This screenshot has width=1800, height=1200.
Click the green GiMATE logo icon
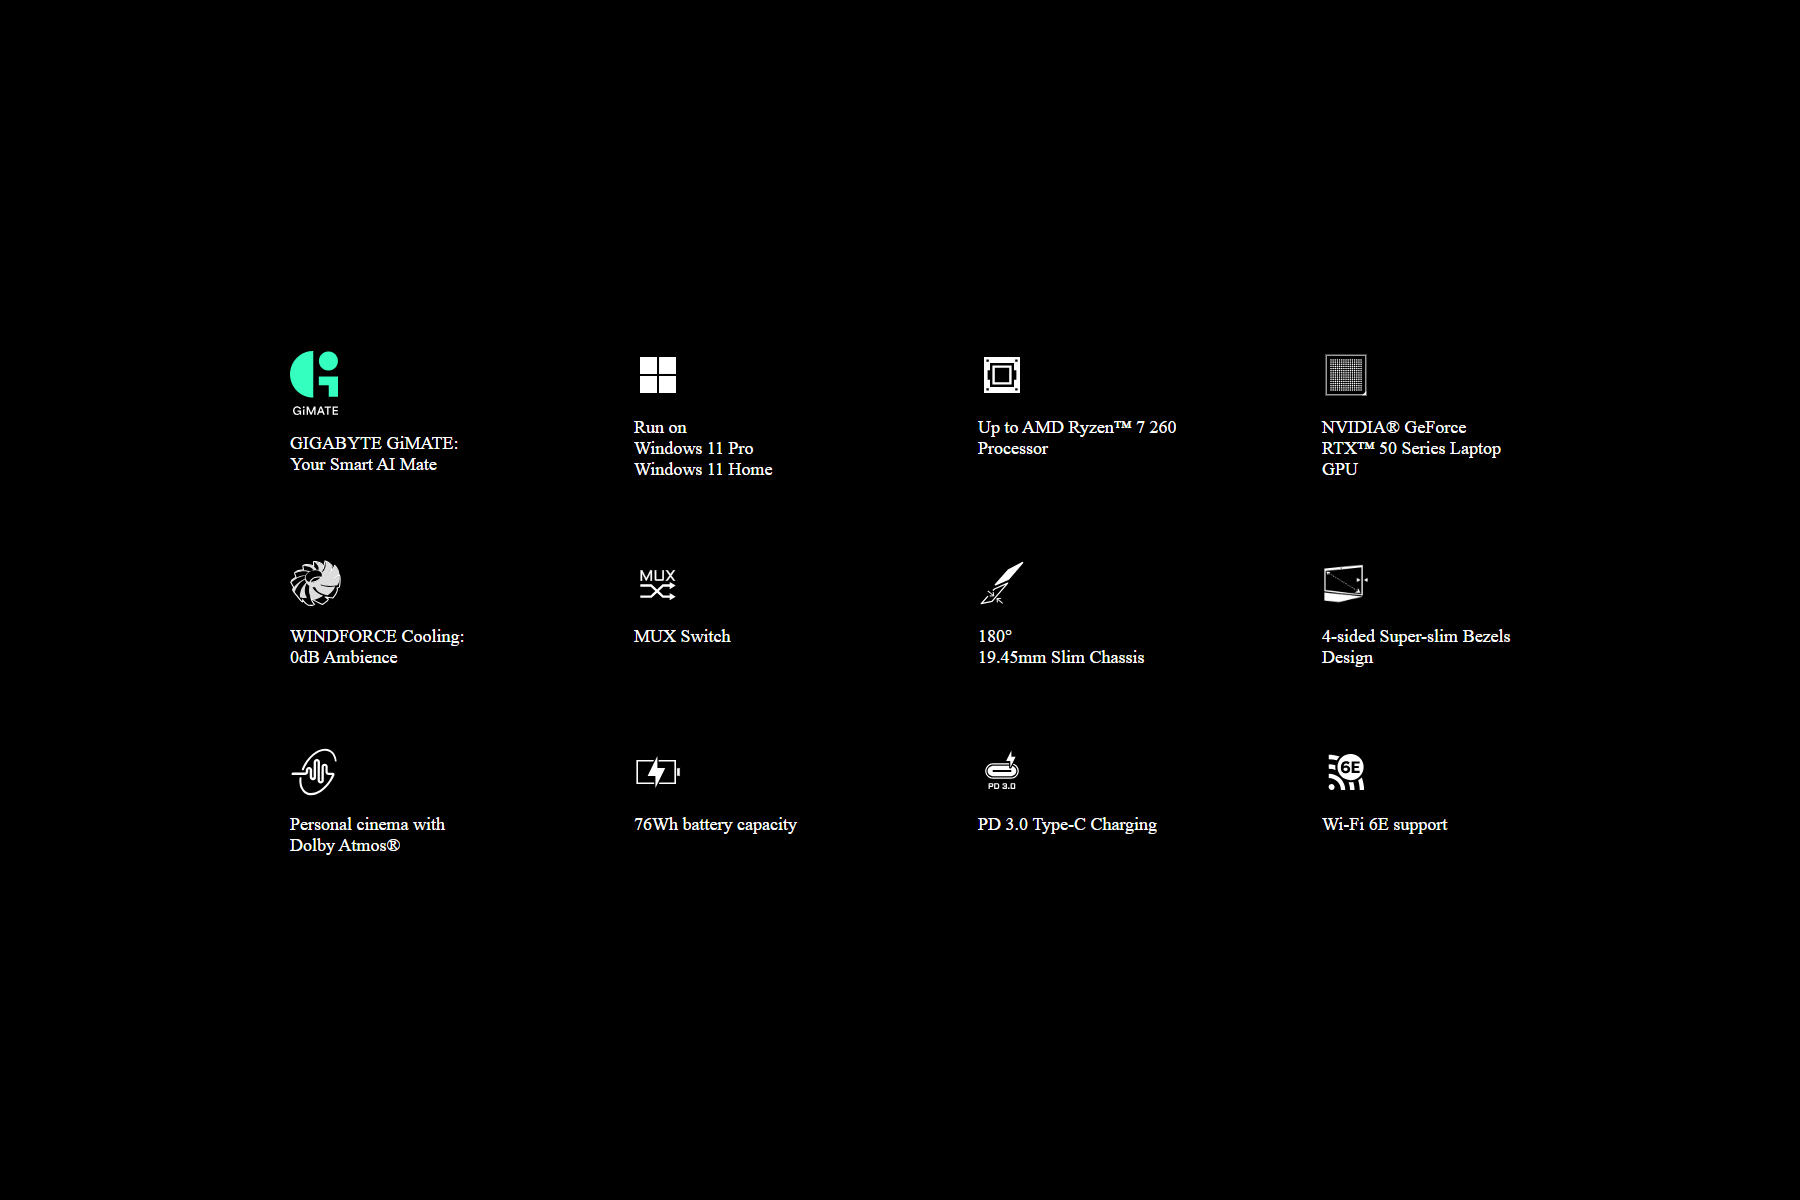[x=315, y=383]
